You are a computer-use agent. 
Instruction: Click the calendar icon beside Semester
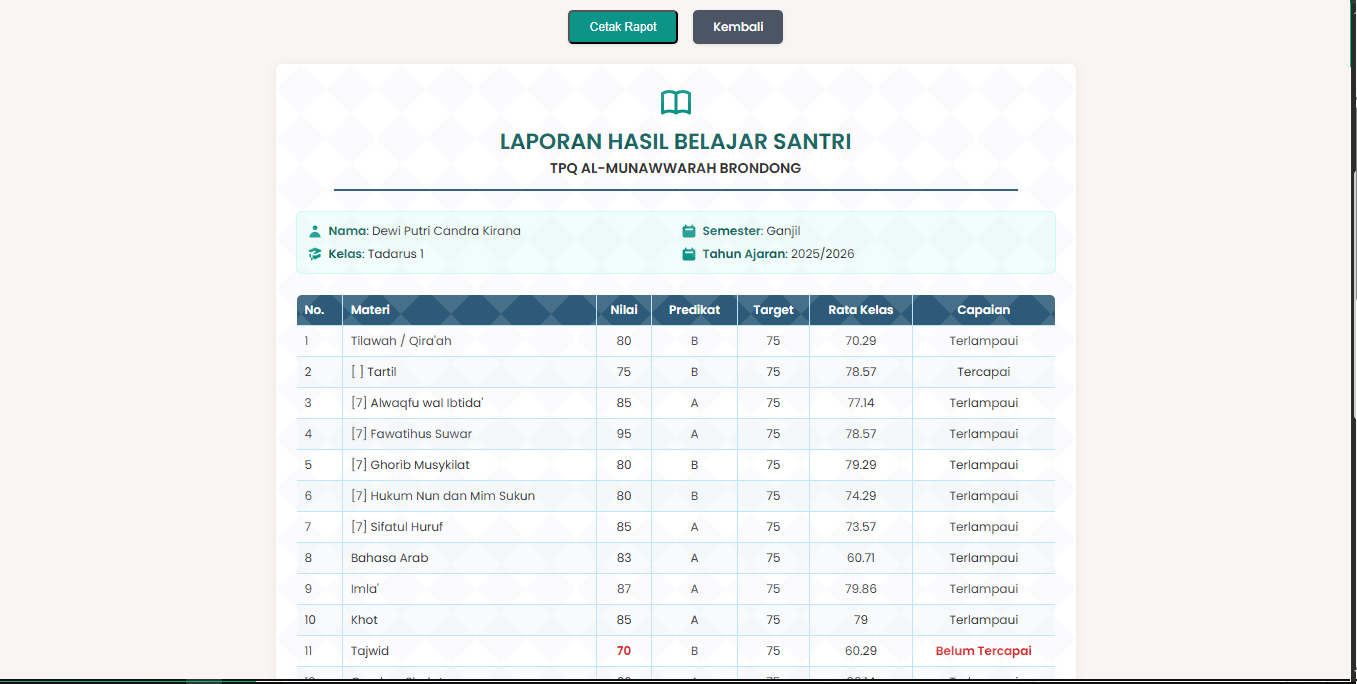coord(689,231)
